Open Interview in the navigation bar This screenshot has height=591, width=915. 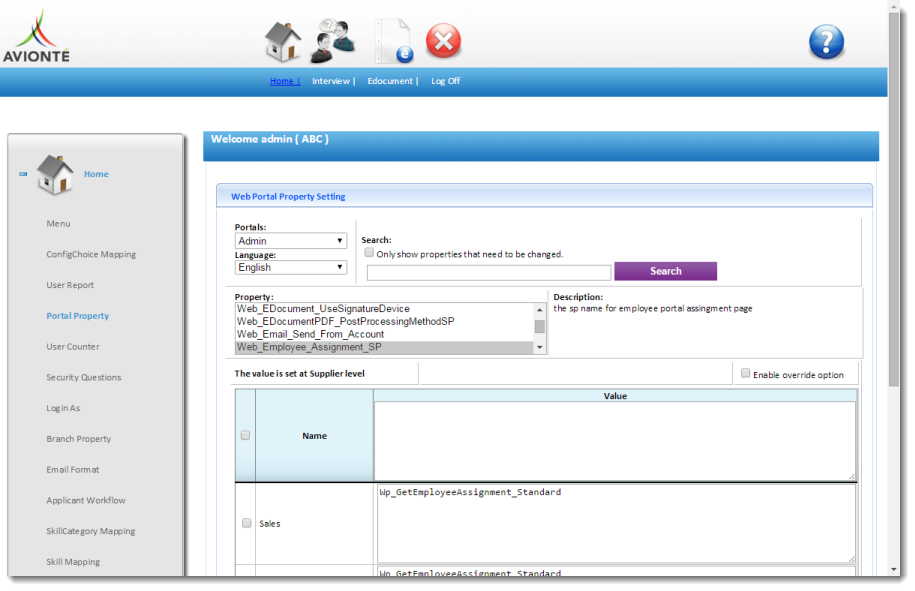coord(331,81)
